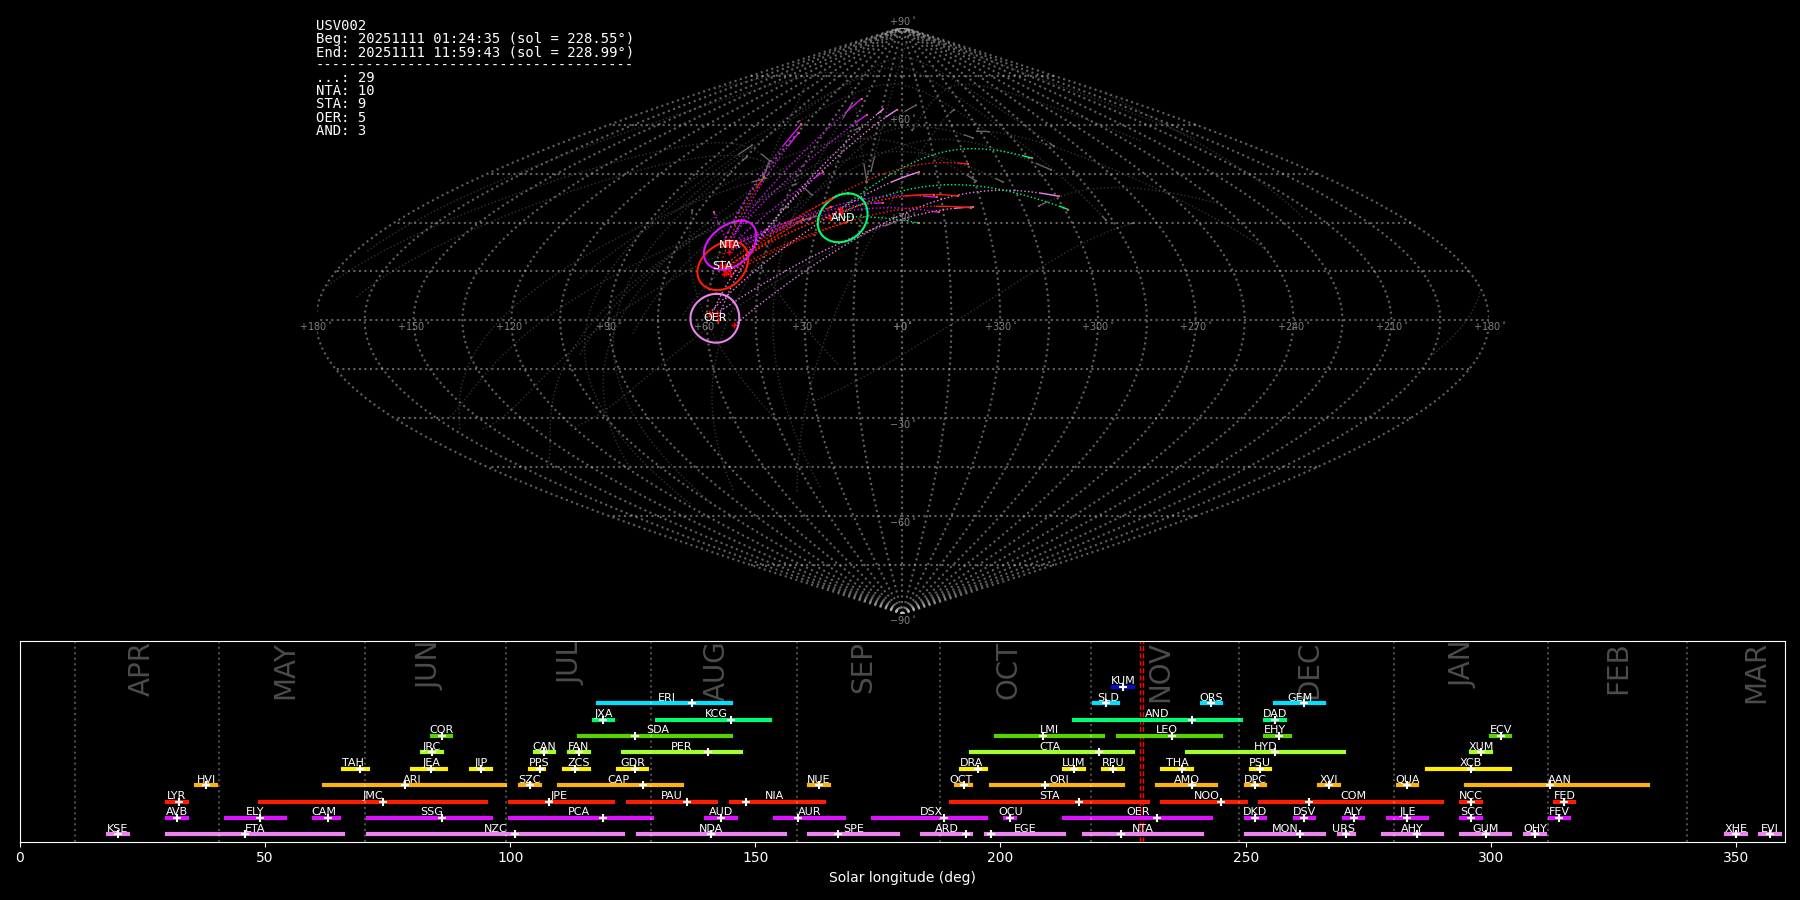Screen dimensions: 1800x900
Task: Select the GEM shower bar in timeline
Action: 1299,703
